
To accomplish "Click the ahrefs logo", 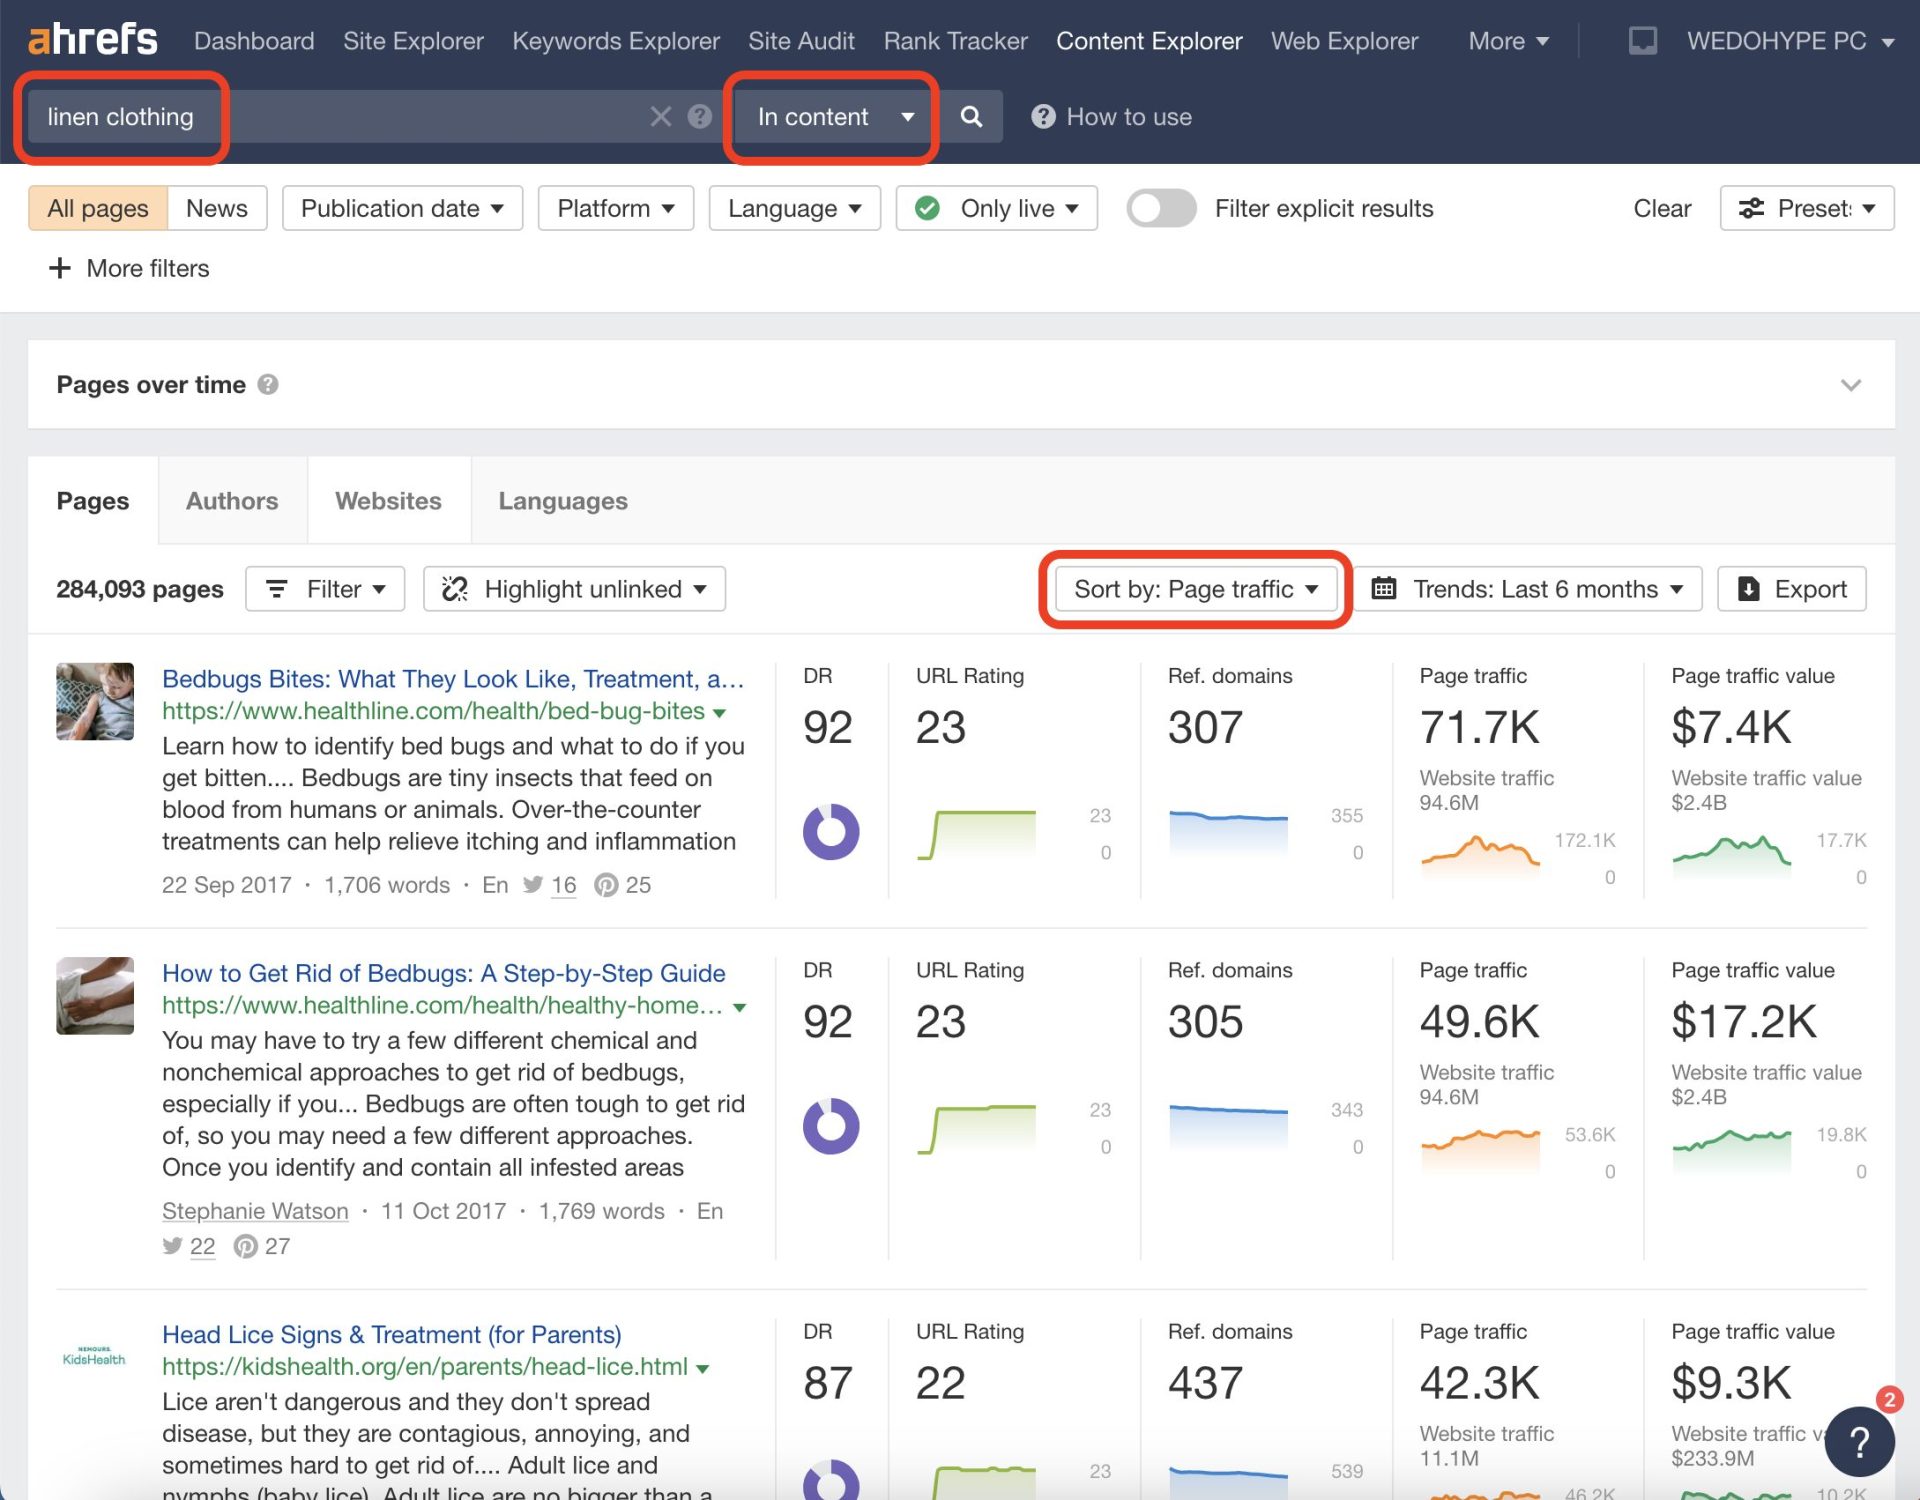I will [93, 40].
